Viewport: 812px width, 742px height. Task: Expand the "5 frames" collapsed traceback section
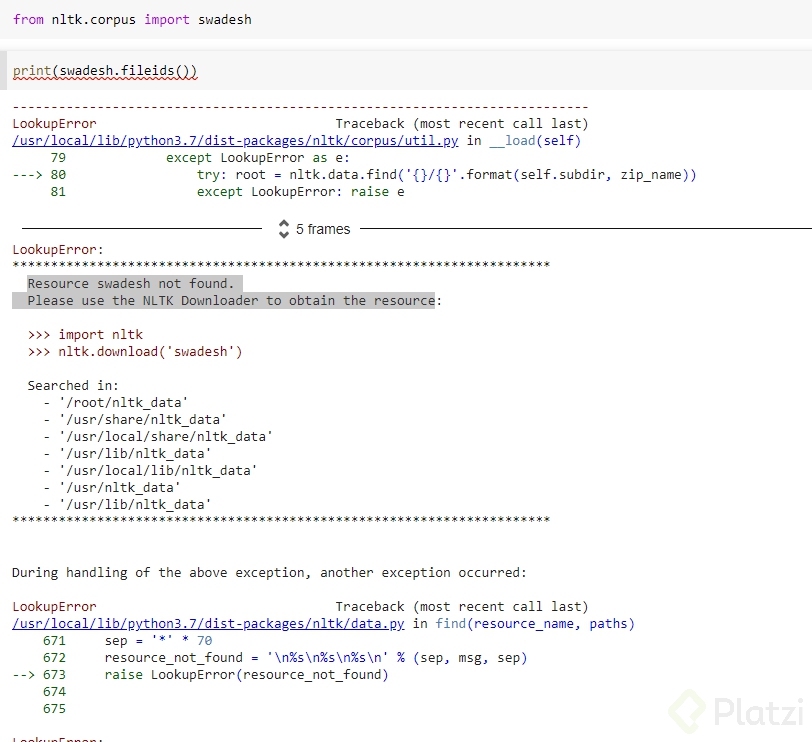323,229
